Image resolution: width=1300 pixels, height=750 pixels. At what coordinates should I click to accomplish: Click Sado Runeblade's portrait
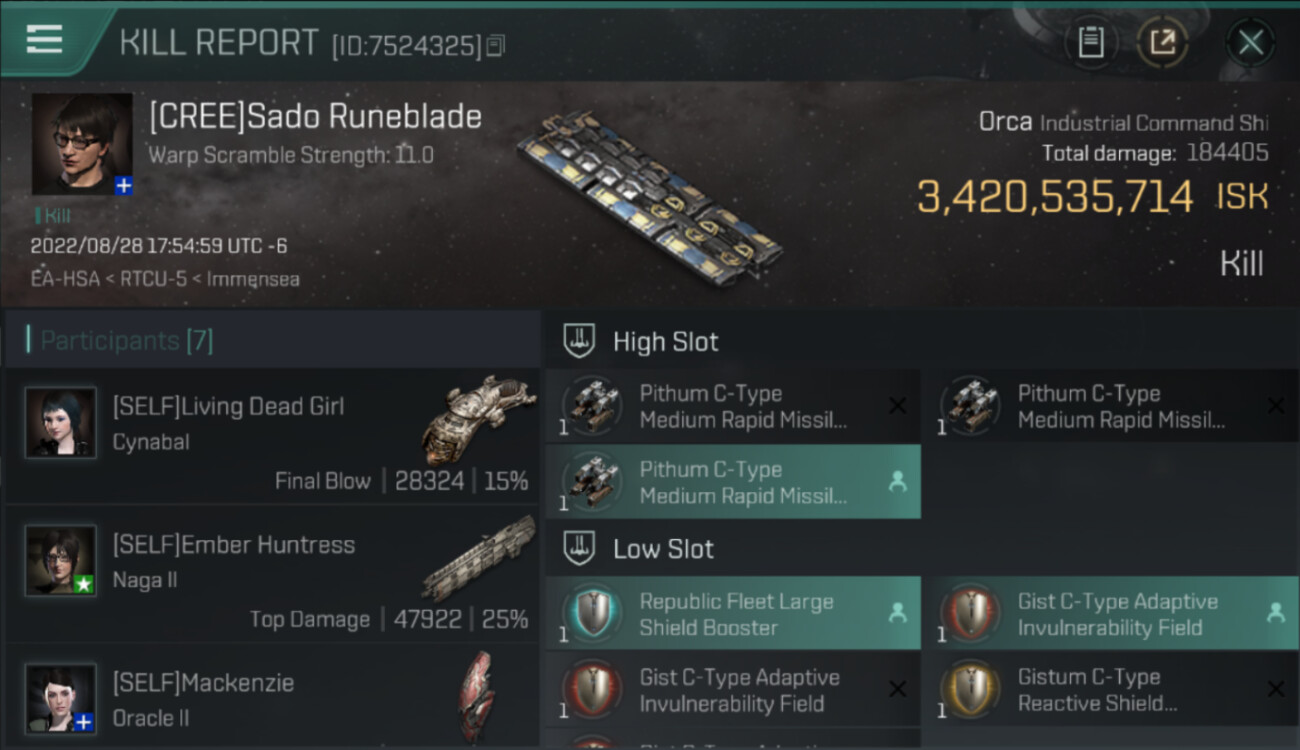82,144
